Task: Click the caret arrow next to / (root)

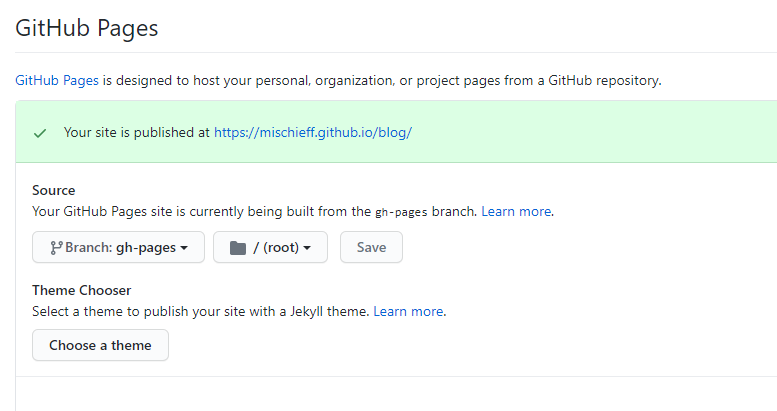Action: [308, 248]
